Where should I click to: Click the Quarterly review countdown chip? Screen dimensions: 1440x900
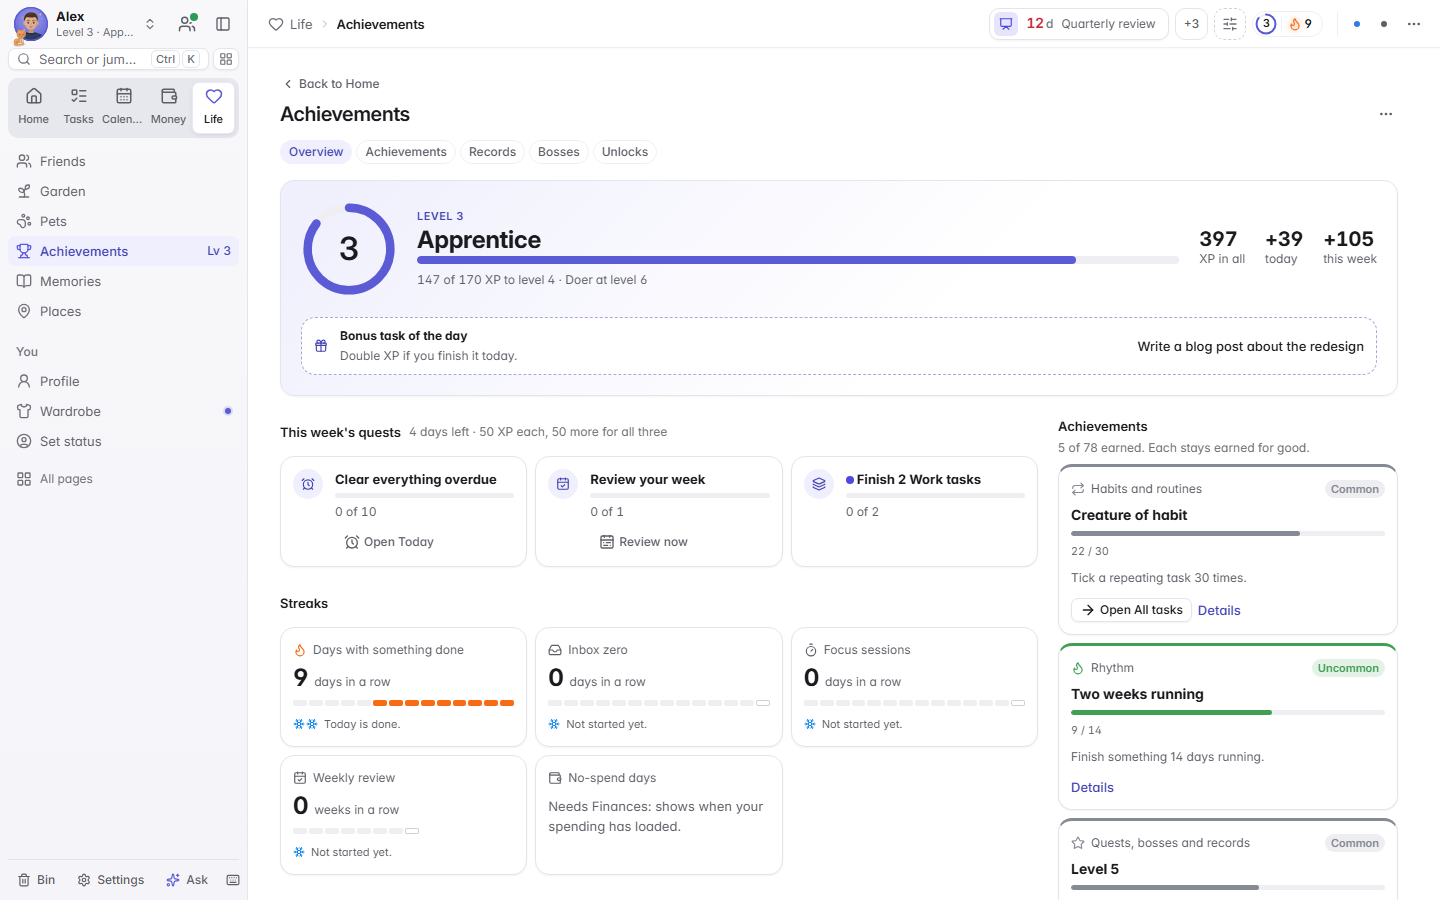[x=1079, y=24]
